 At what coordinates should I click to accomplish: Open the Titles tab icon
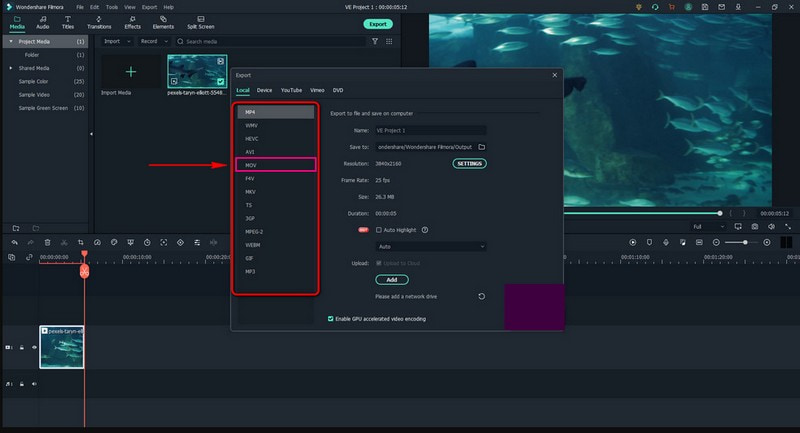point(68,22)
